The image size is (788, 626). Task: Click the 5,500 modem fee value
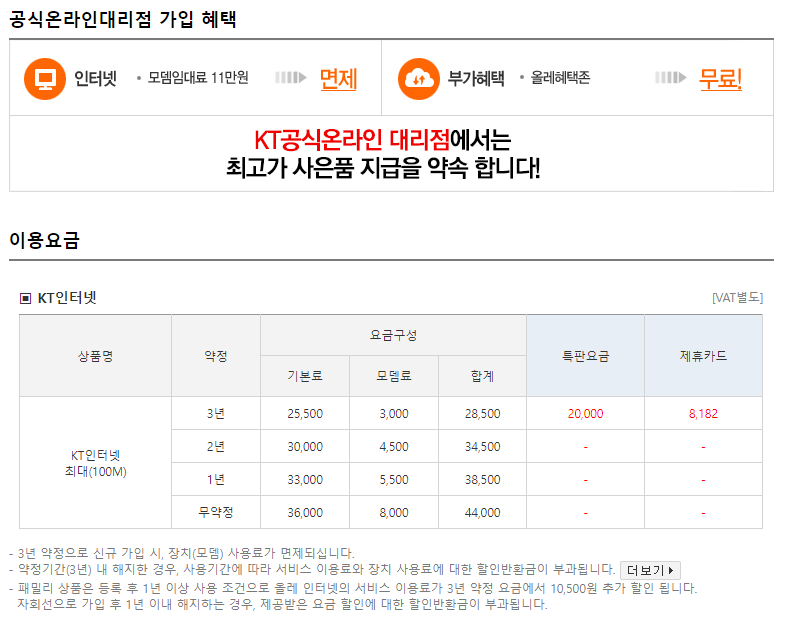394,480
